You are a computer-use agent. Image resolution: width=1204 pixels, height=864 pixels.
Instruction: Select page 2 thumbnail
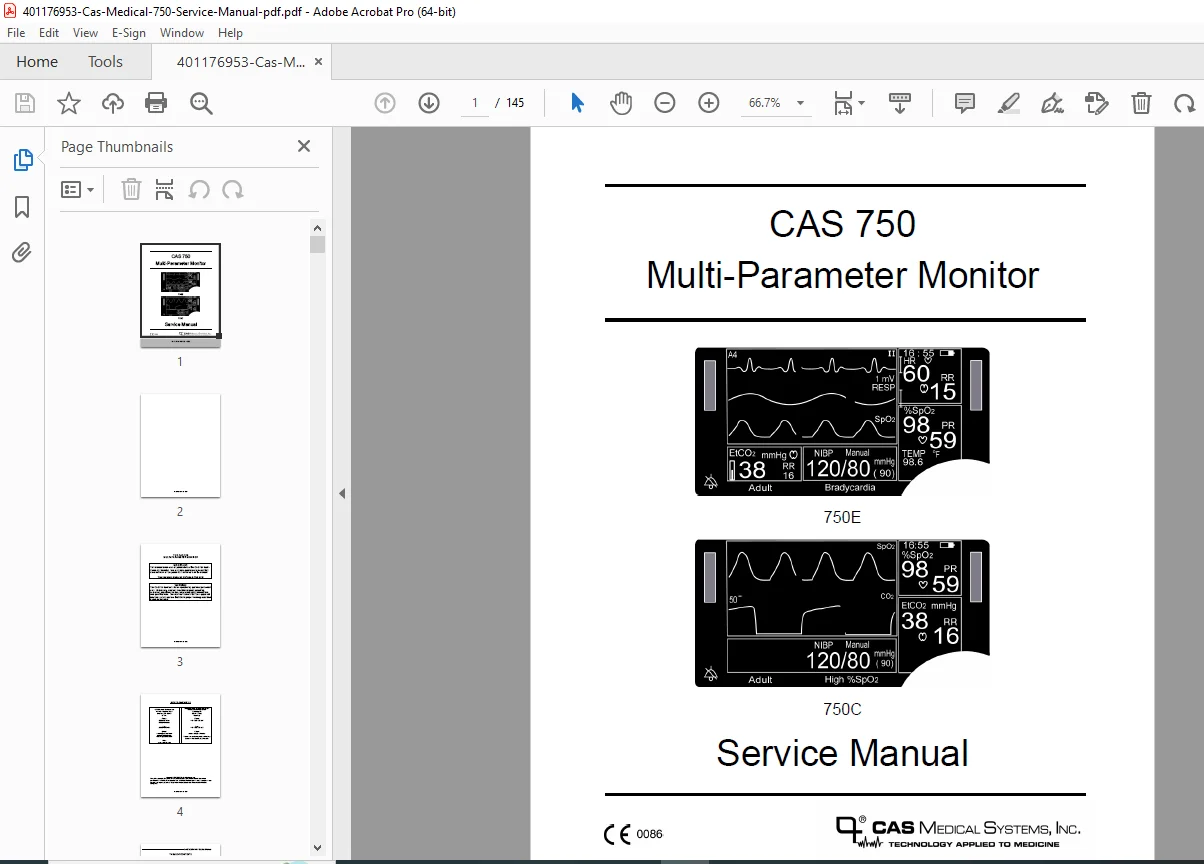tap(180, 445)
